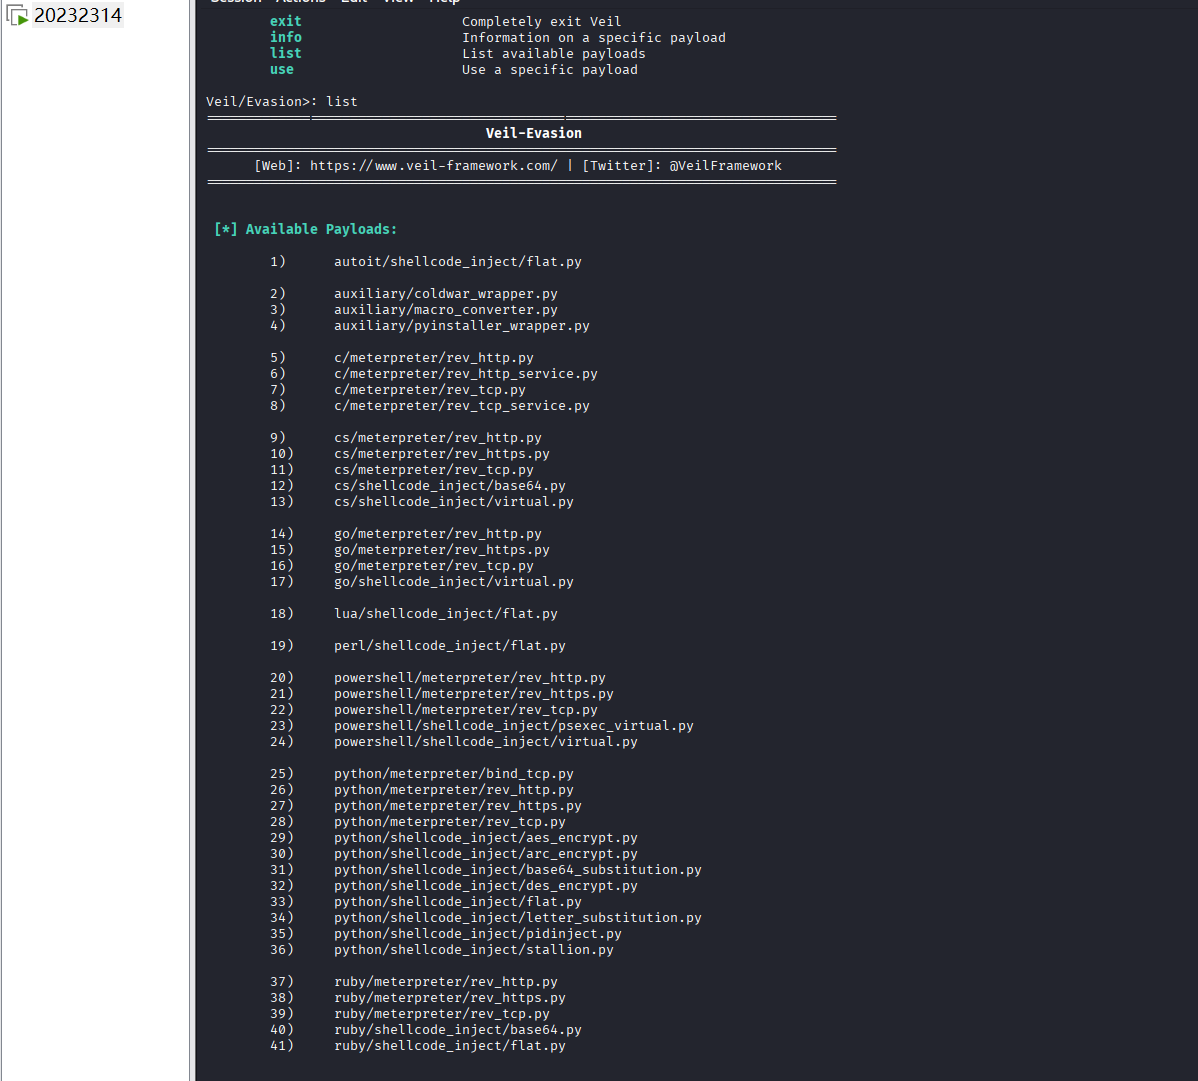The width and height of the screenshot is (1198, 1081).
Task: Click payload python/meterpreter/rev_https.py
Action: [x=458, y=806]
